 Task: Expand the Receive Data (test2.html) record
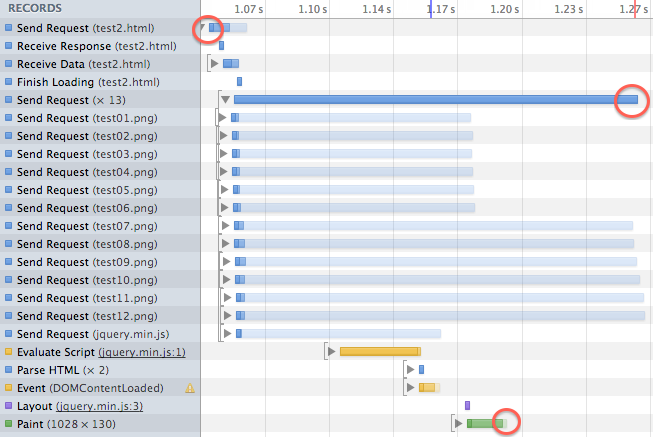coord(214,64)
